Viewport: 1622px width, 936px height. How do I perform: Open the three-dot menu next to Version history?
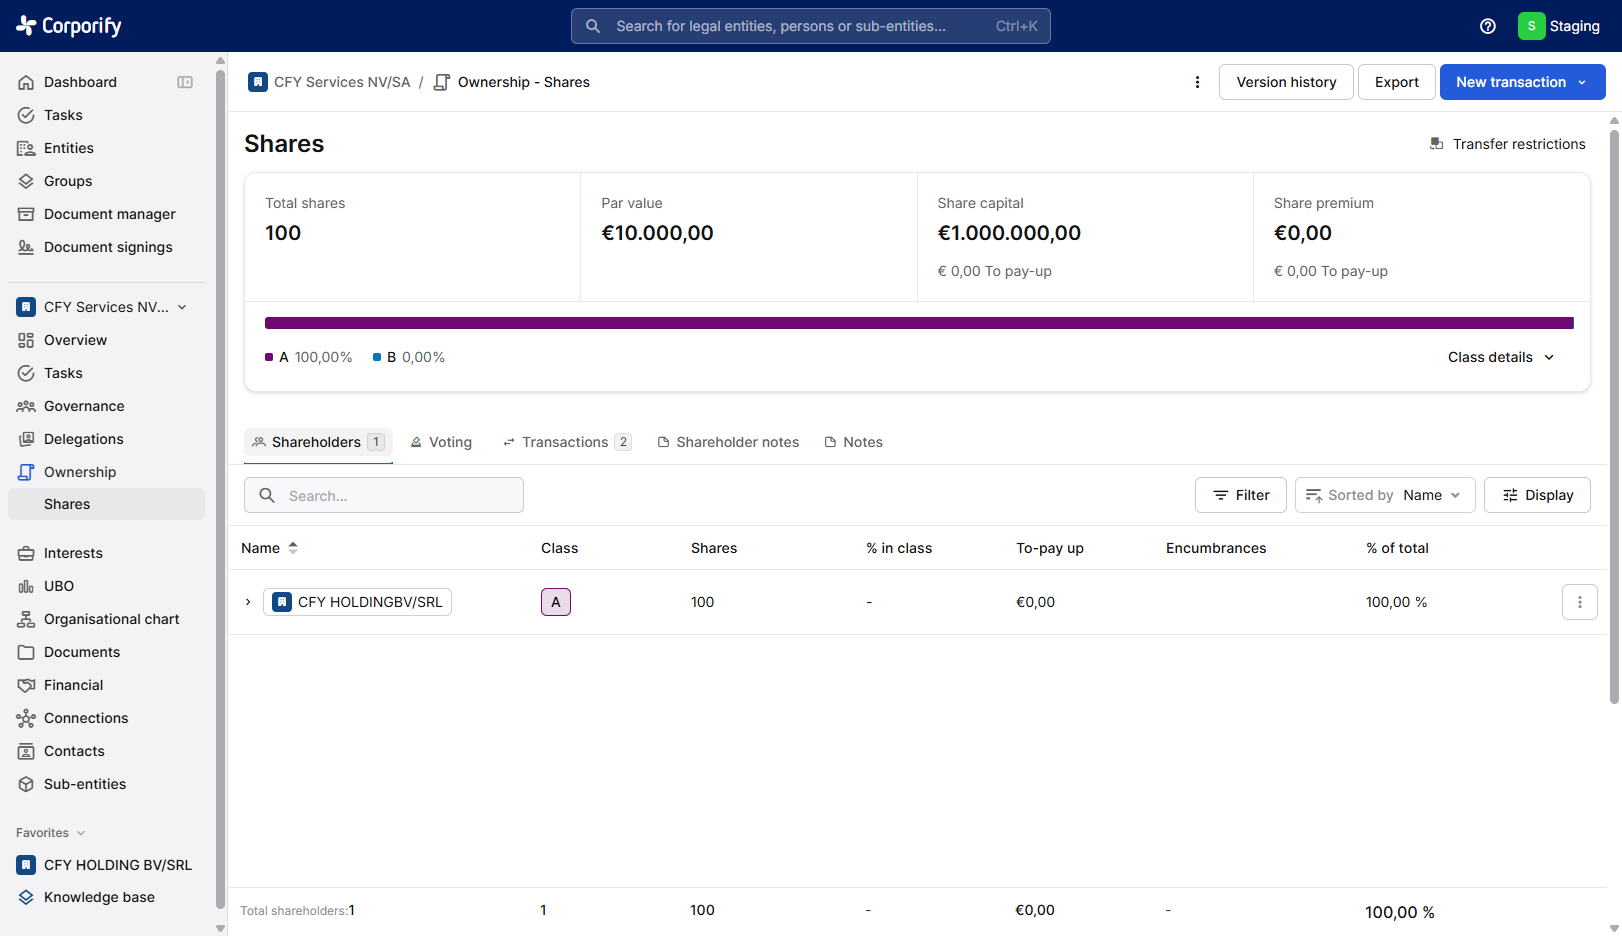pyautogui.click(x=1197, y=82)
